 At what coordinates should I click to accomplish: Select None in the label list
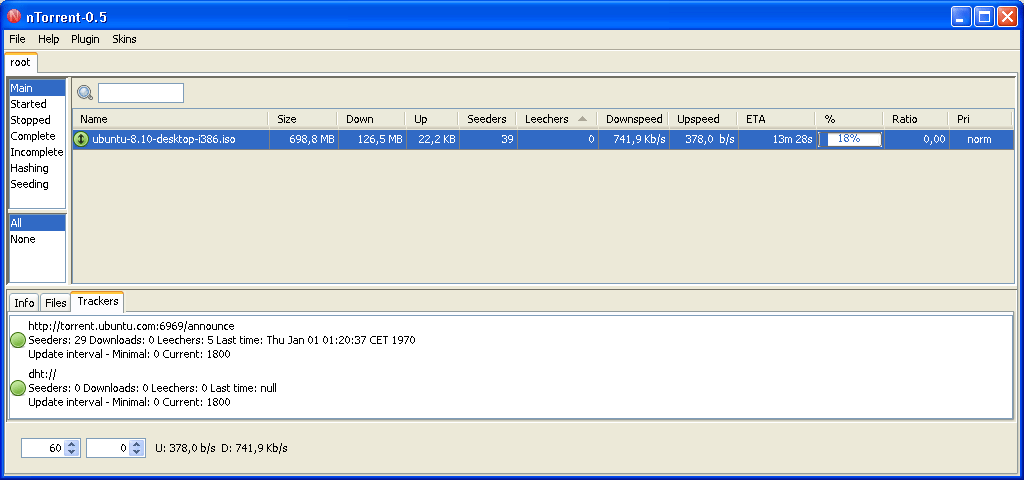coord(37,239)
